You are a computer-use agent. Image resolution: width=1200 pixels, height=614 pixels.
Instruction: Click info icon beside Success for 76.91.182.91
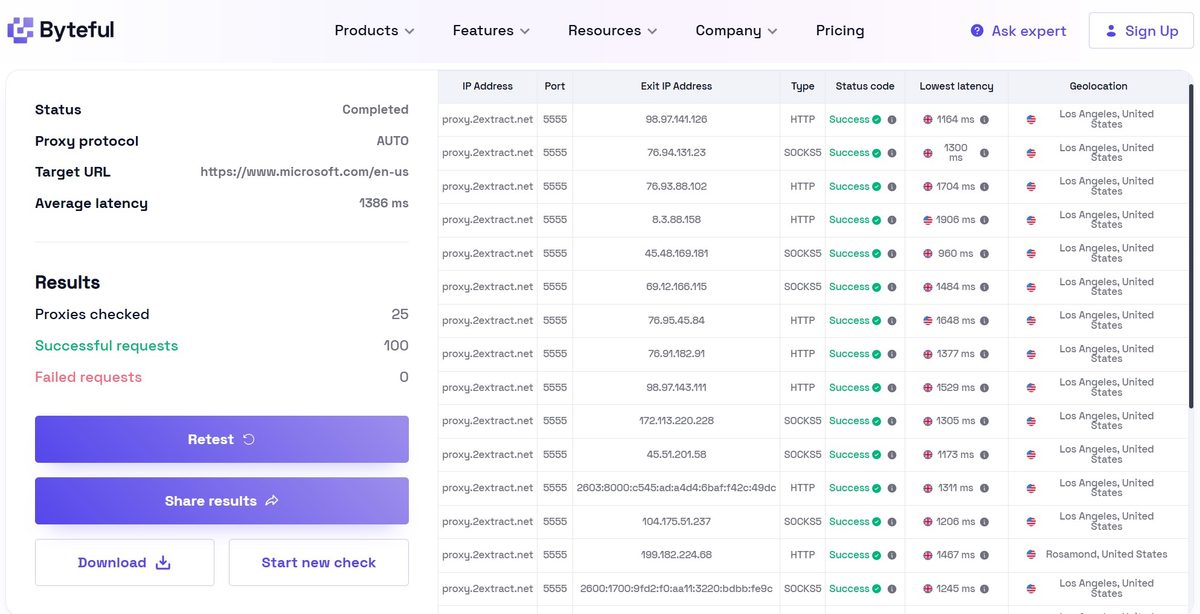[x=892, y=354]
